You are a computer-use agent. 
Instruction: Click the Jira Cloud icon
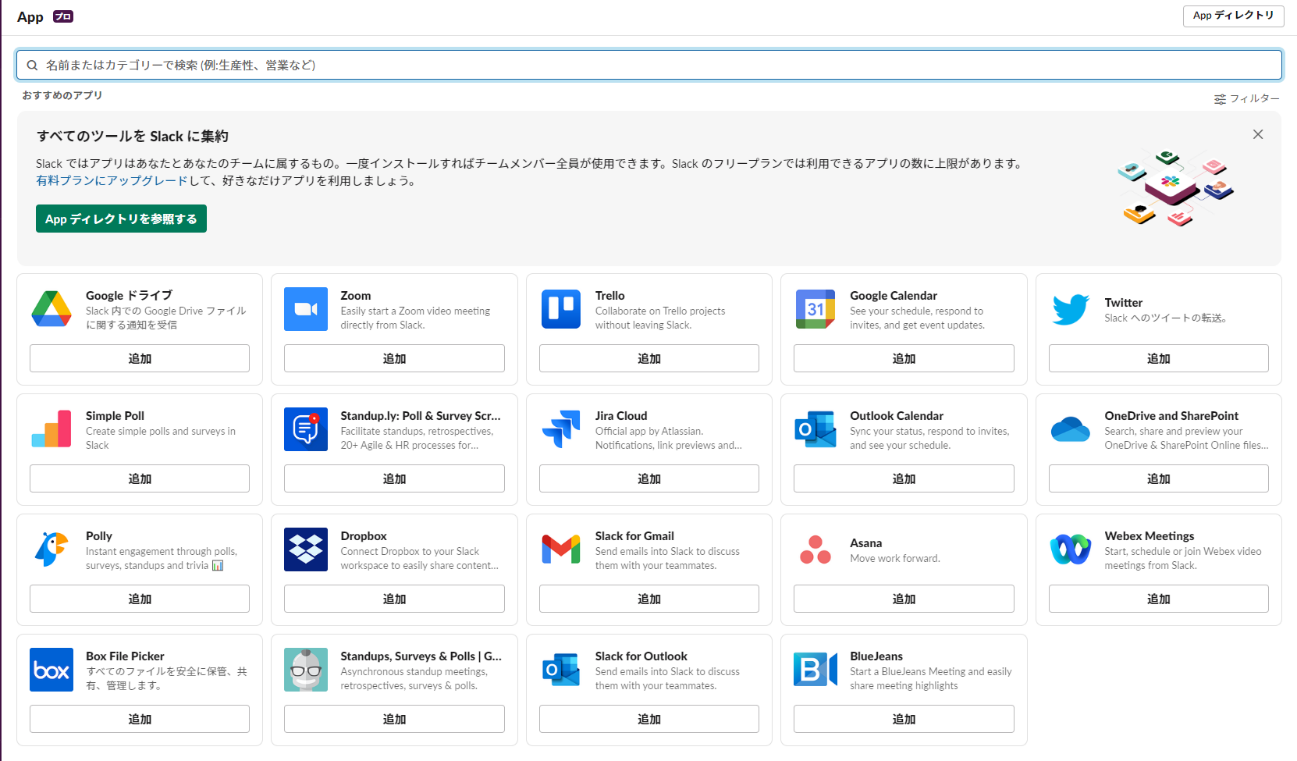click(x=561, y=429)
